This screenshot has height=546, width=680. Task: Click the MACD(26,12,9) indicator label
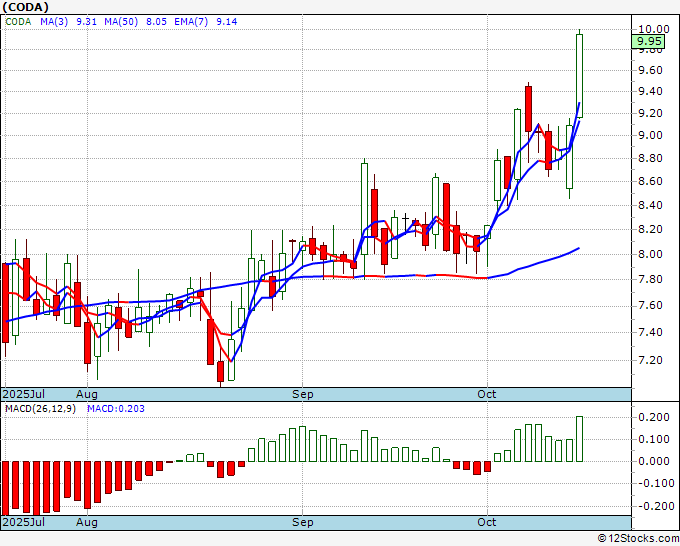40,409
